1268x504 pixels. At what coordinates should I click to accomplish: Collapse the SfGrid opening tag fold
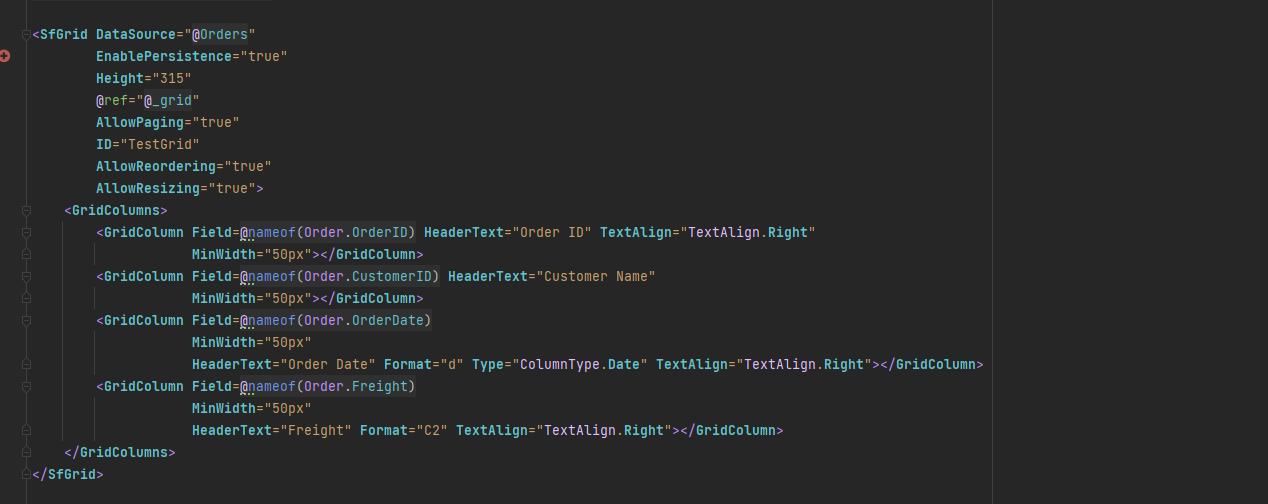pos(26,34)
